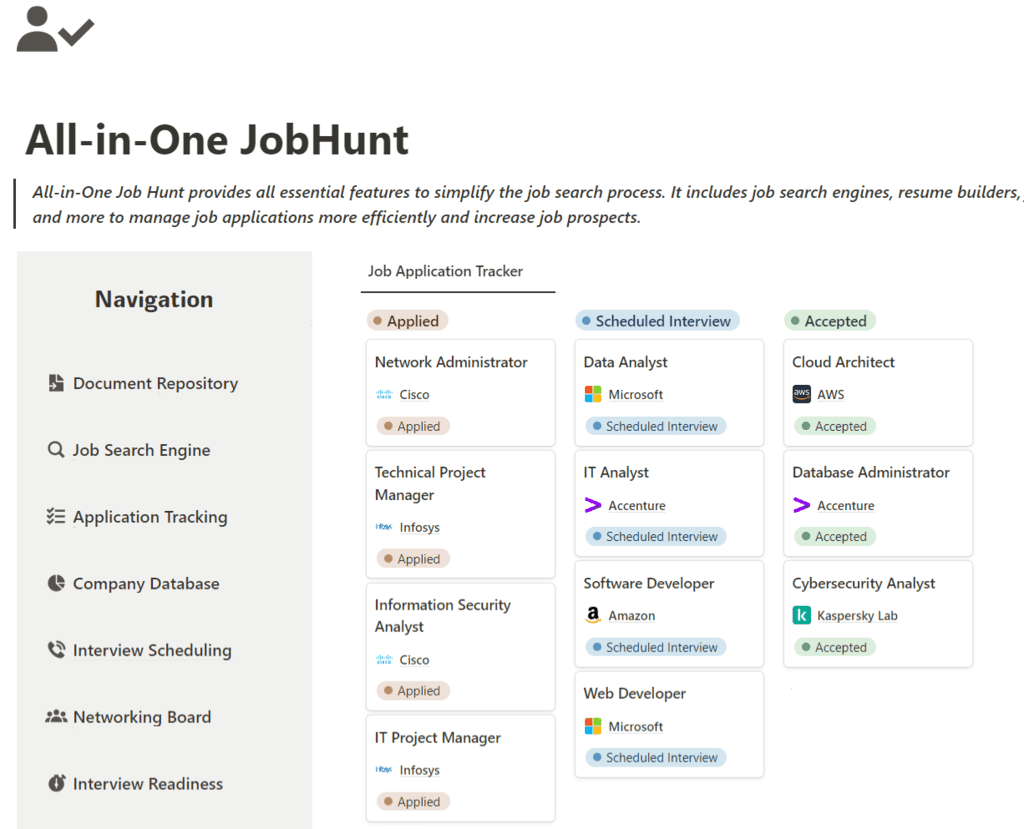Select the Networking Board people icon
1024x829 pixels.
coord(57,717)
